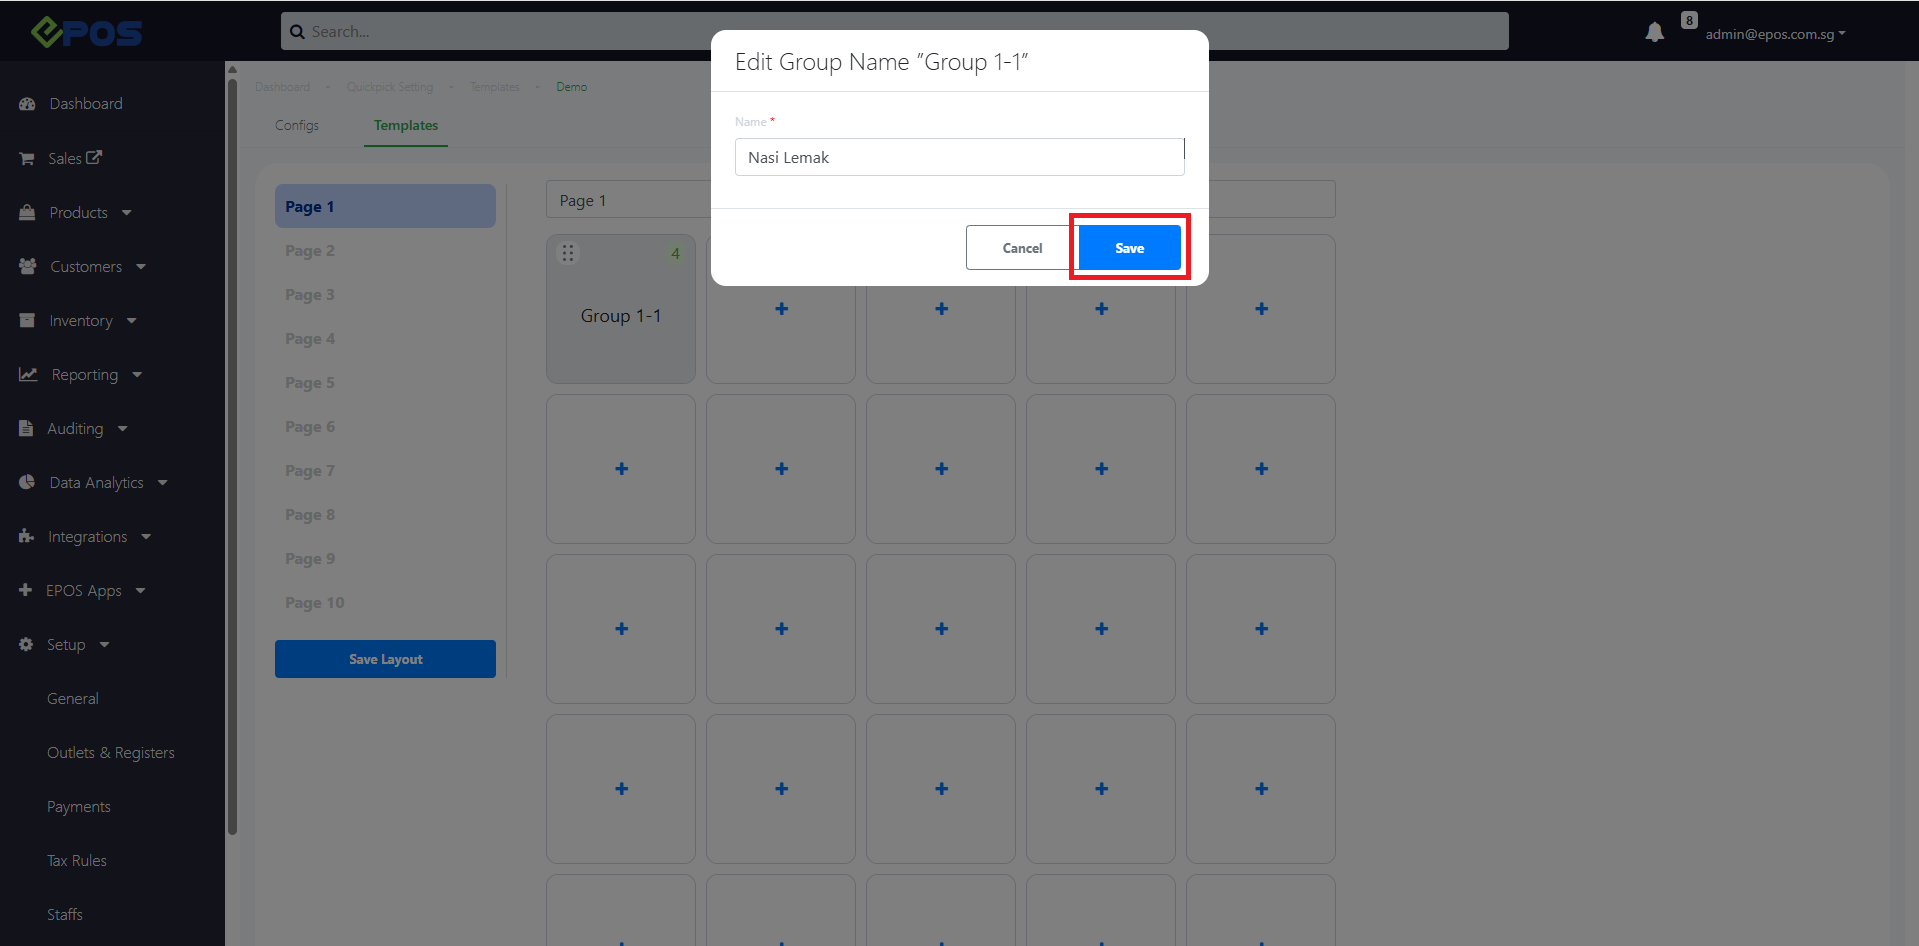Save the new group name
The height and width of the screenshot is (946, 1919).
coord(1129,248)
